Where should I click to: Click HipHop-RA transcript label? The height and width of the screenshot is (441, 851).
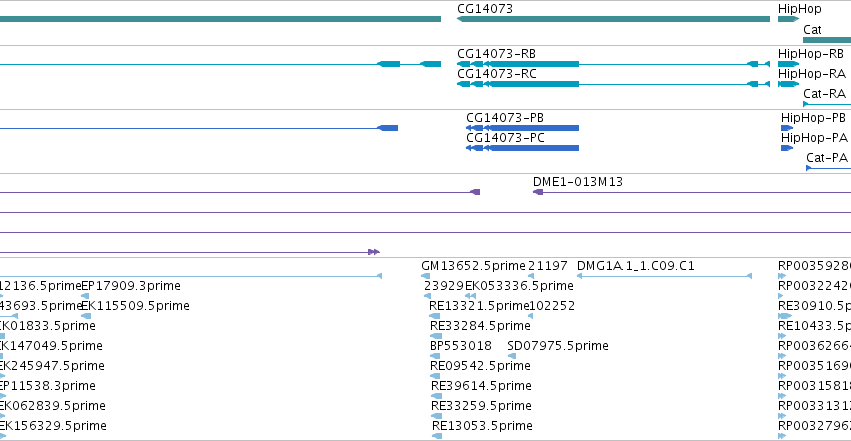(811, 74)
